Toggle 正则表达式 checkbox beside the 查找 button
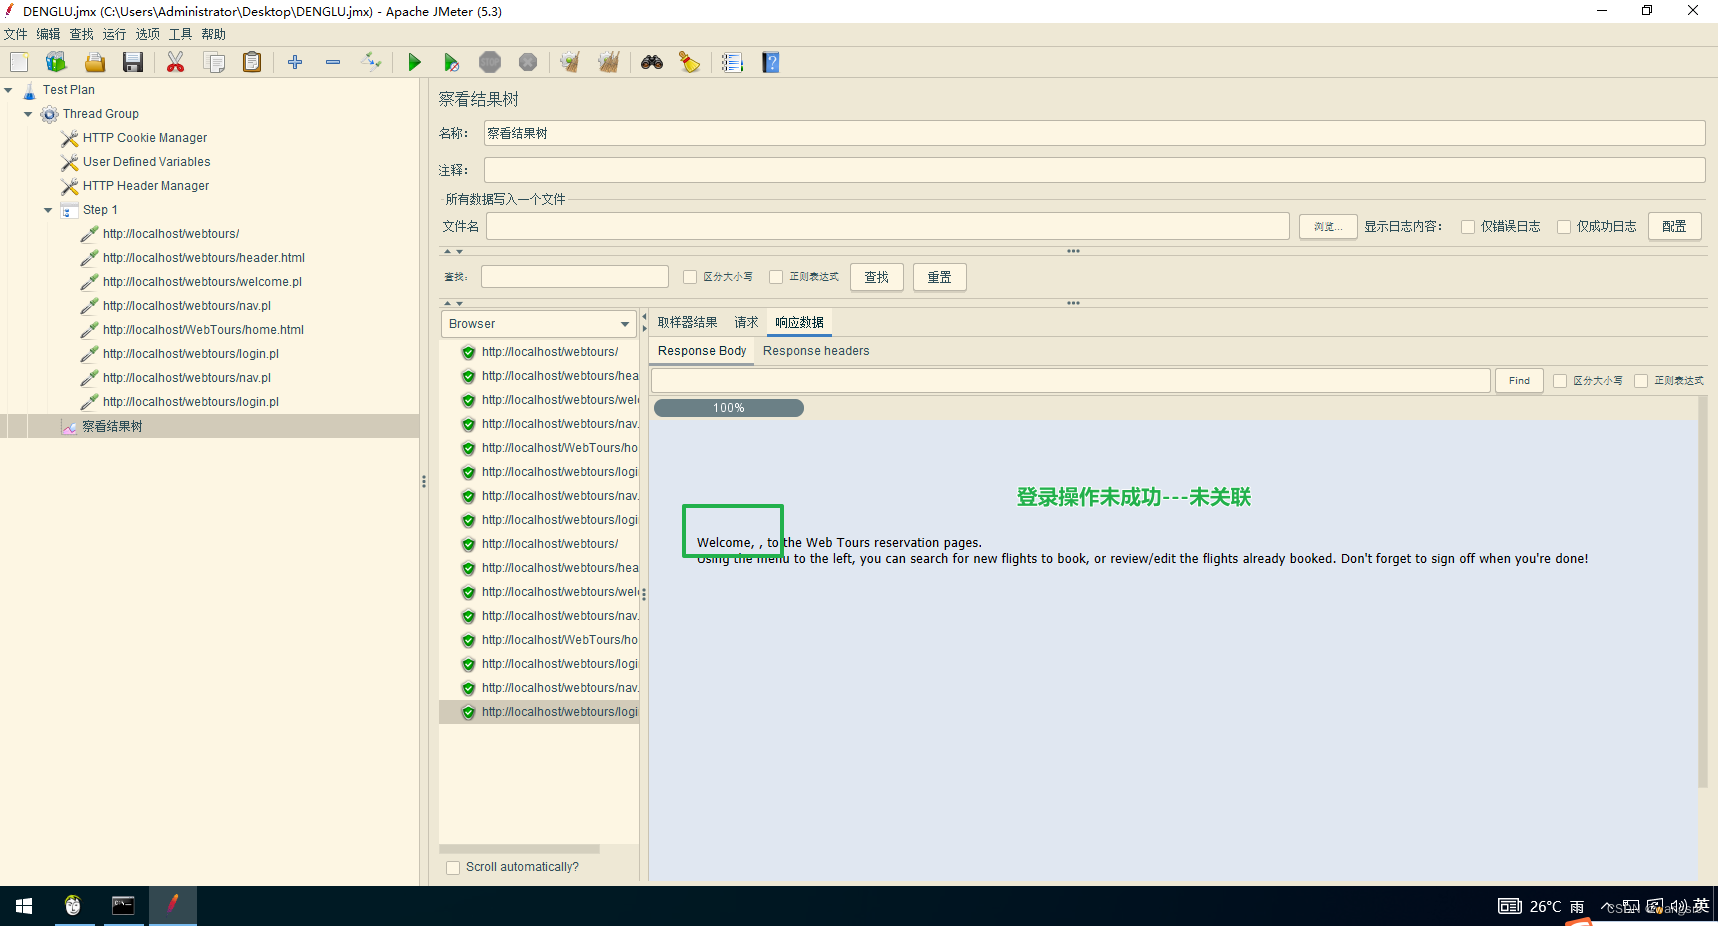1718x926 pixels. coord(776,277)
